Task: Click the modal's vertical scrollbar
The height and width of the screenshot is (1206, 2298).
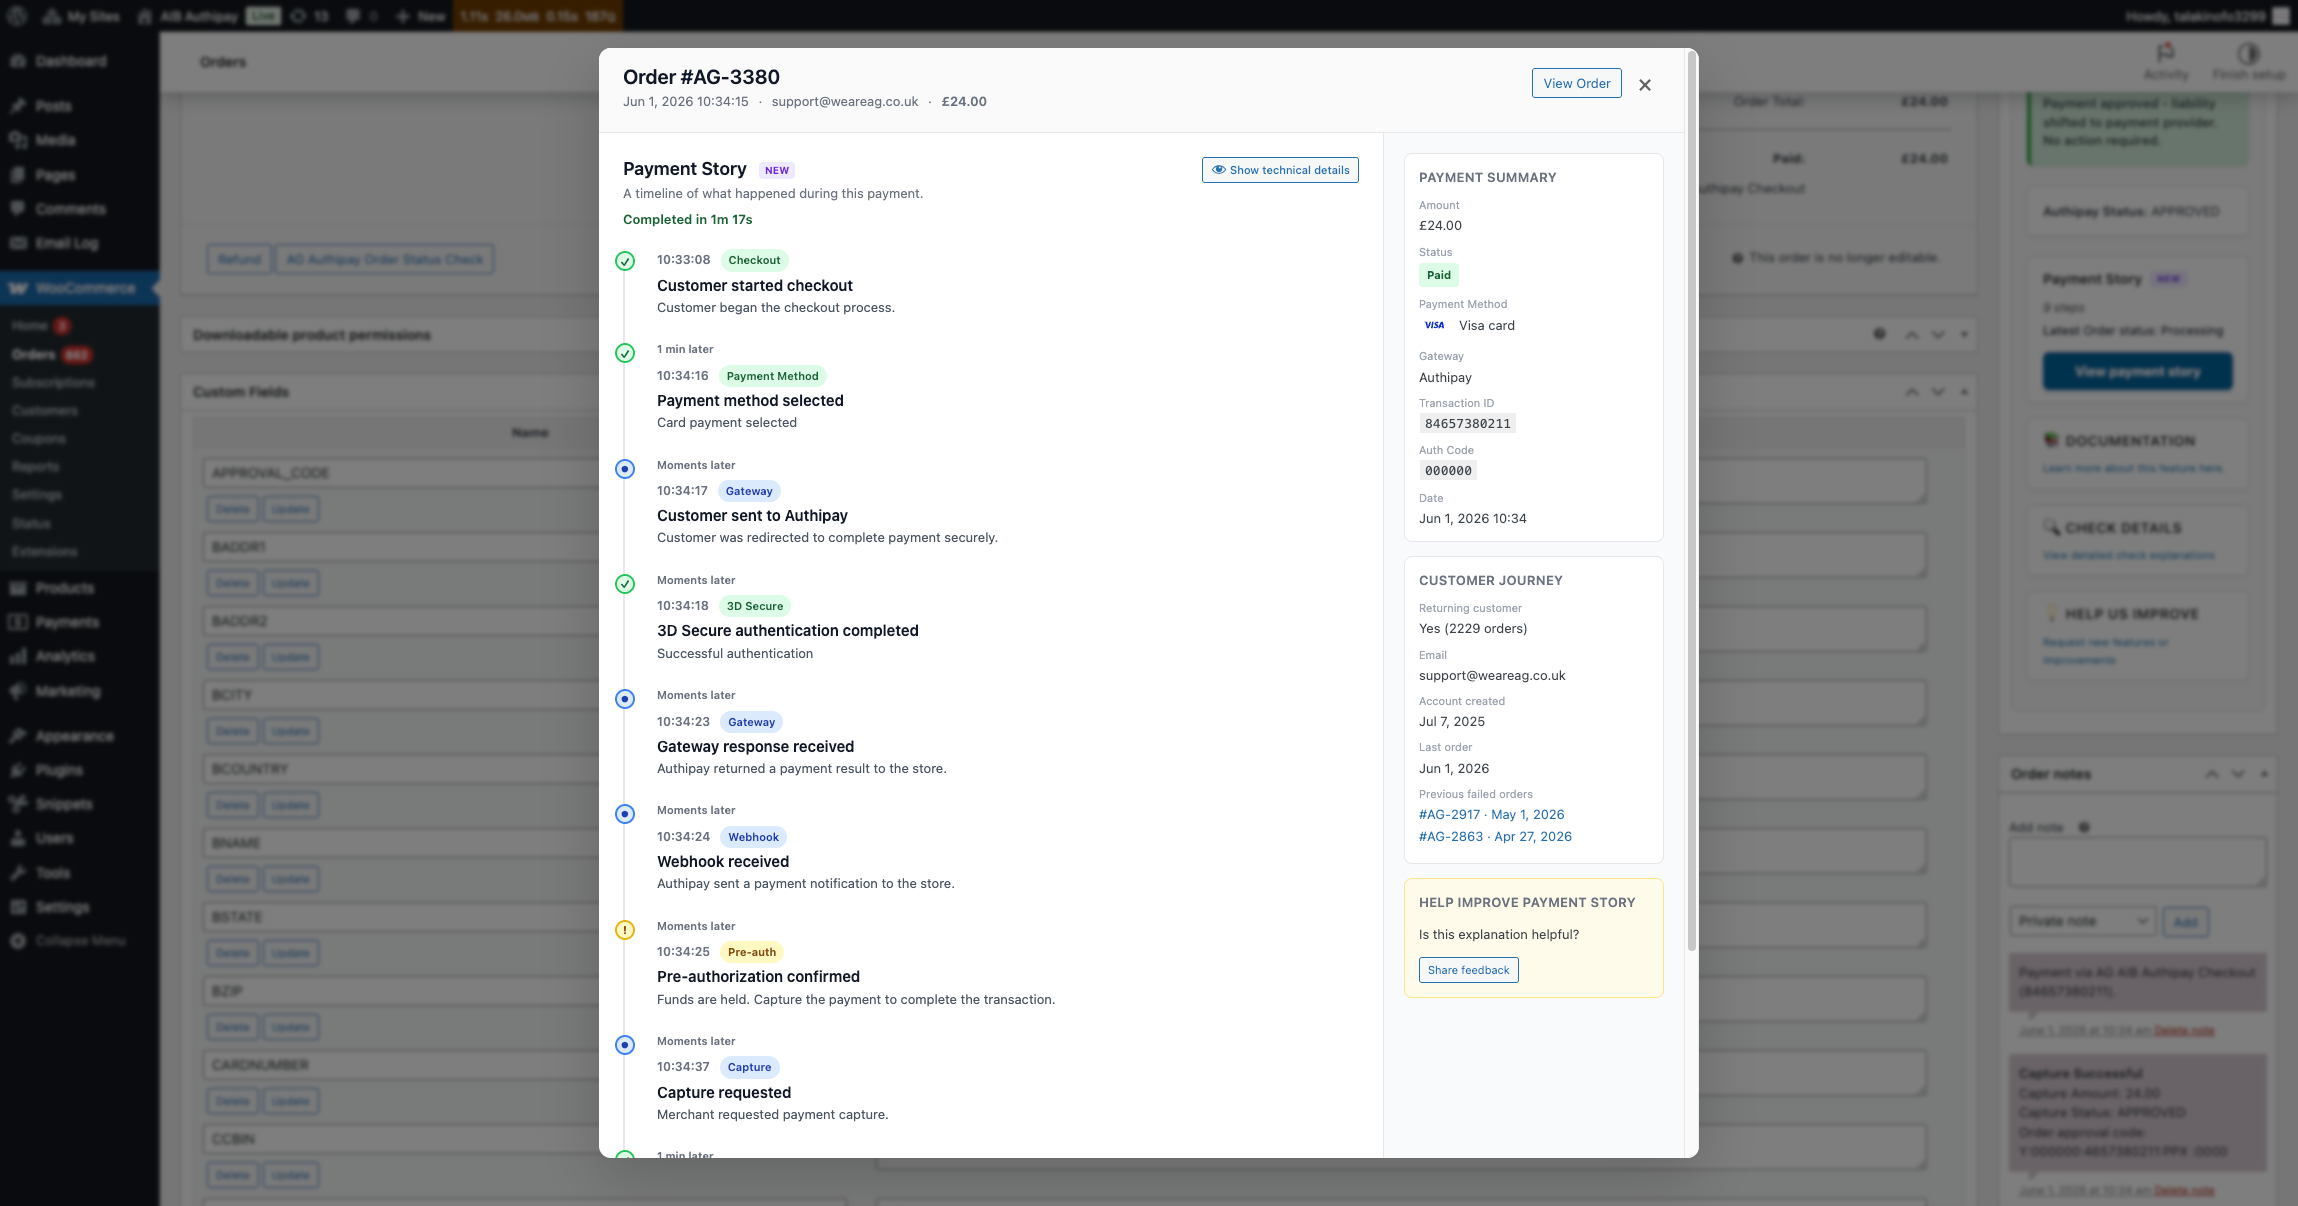Action: point(1692,500)
